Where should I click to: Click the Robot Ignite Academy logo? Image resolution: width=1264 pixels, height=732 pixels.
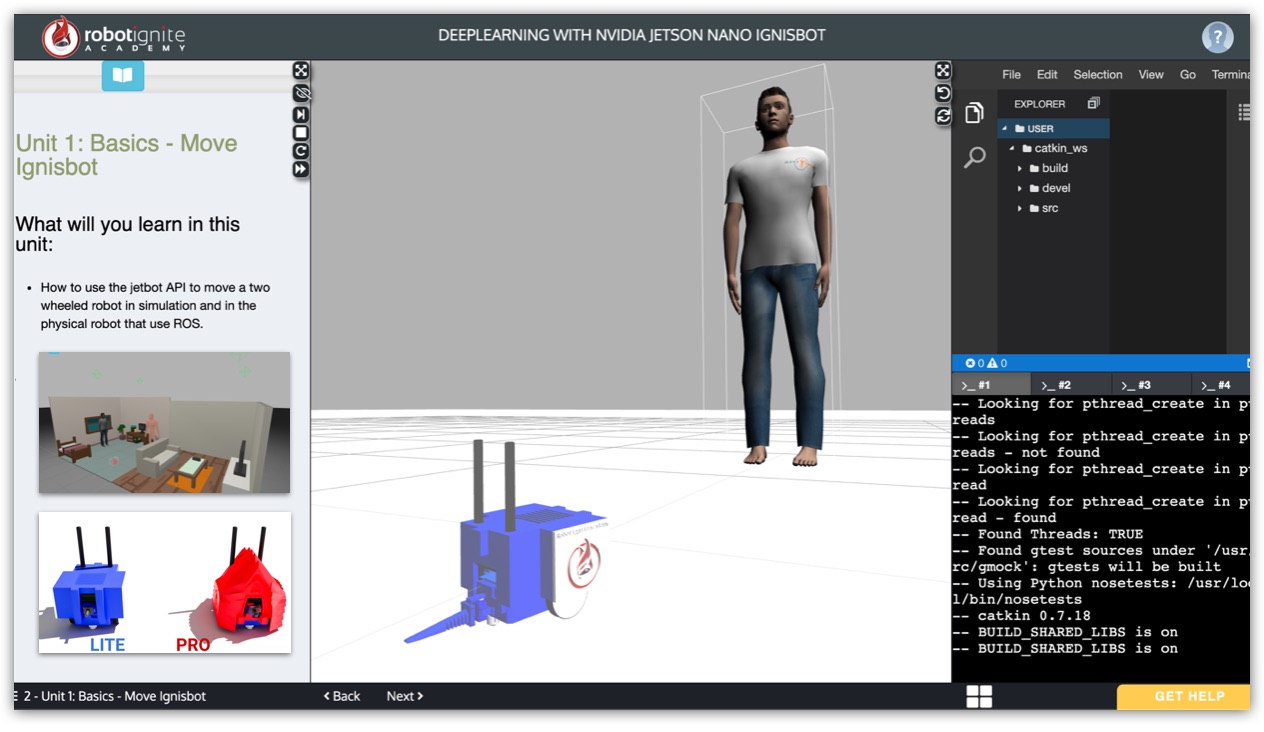pos(114,37)
